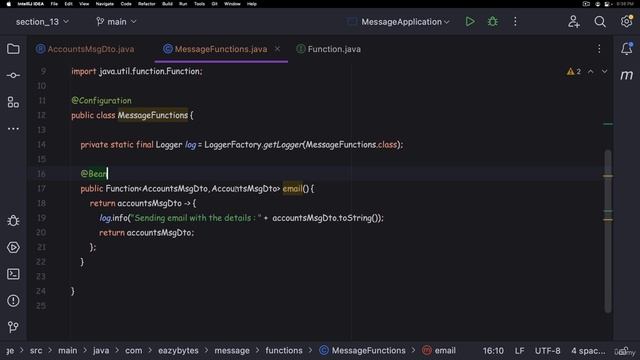This screenshot has height=360, width=640.
Task: Switch to AccountsMsgDto.java tab
Action: pos(85,49)
